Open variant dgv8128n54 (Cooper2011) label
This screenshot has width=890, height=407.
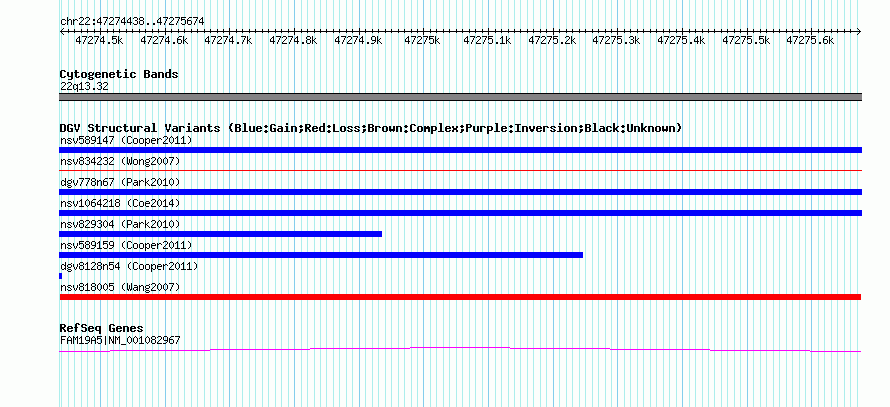point(129,266)
